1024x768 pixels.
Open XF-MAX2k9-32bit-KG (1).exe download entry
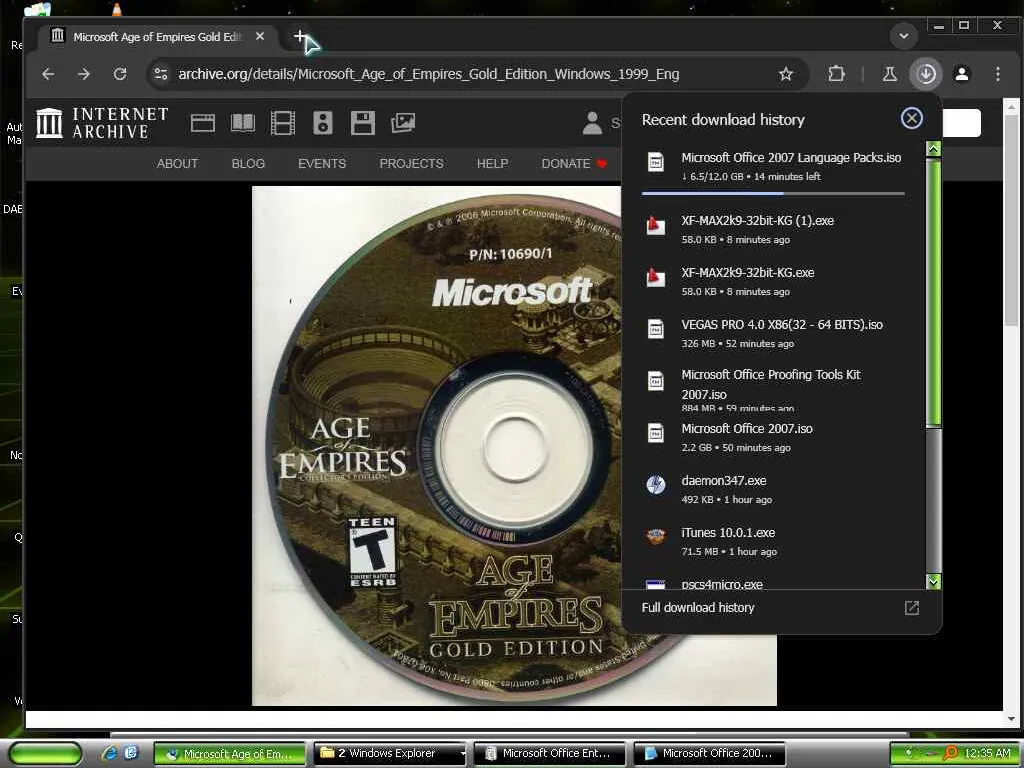coord(774,229)
